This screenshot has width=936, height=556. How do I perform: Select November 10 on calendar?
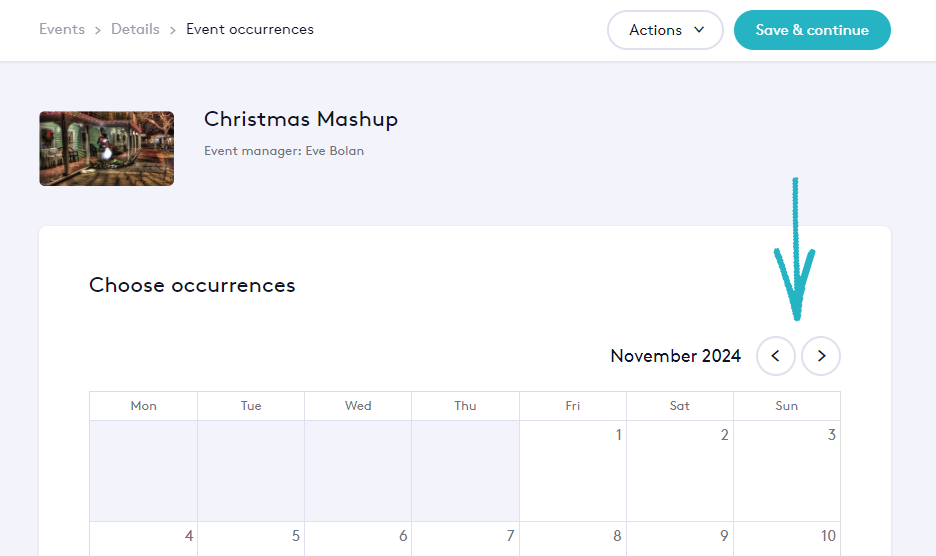pos(787,538)
